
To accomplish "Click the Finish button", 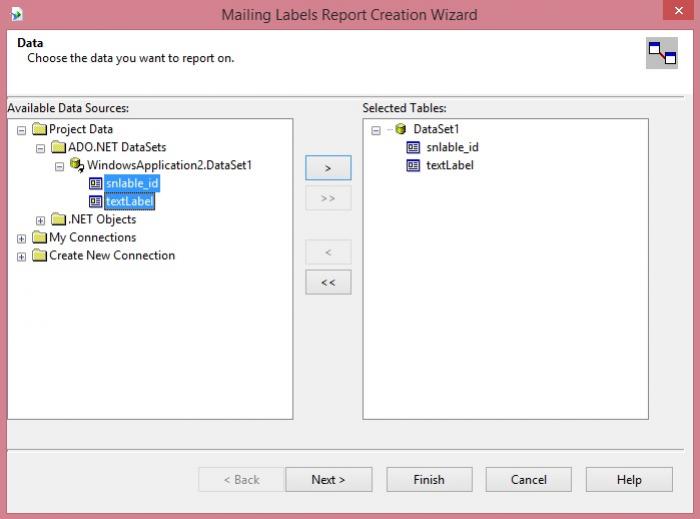I will point(429,479).
